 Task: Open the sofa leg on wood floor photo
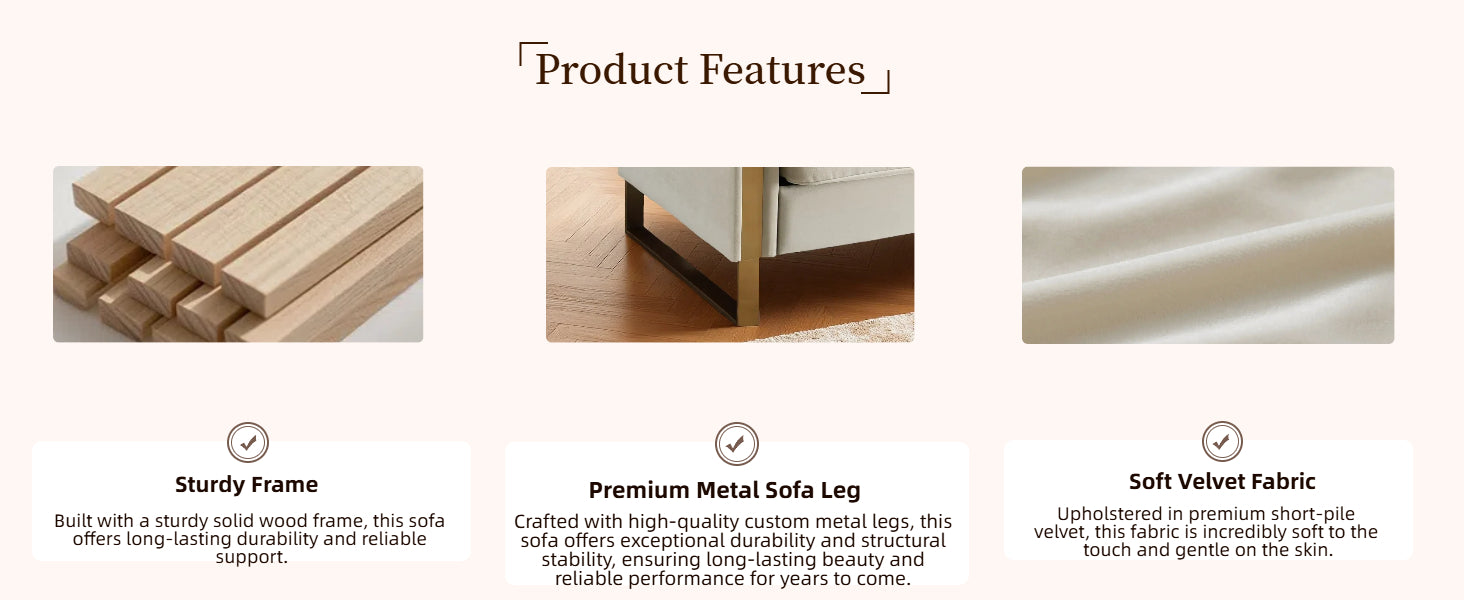[730, 254]
